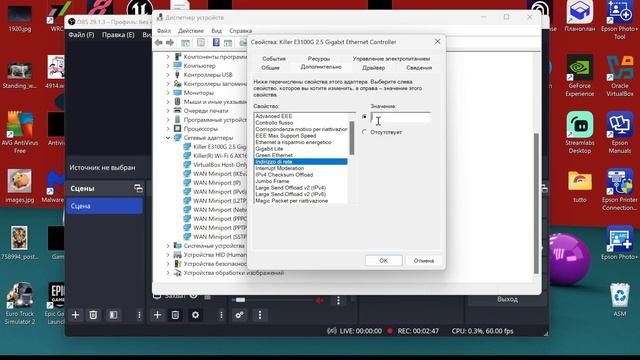640x360 pixels.
Task: Open Вид menu in Device Manager
Action: (x=216, y=31)
